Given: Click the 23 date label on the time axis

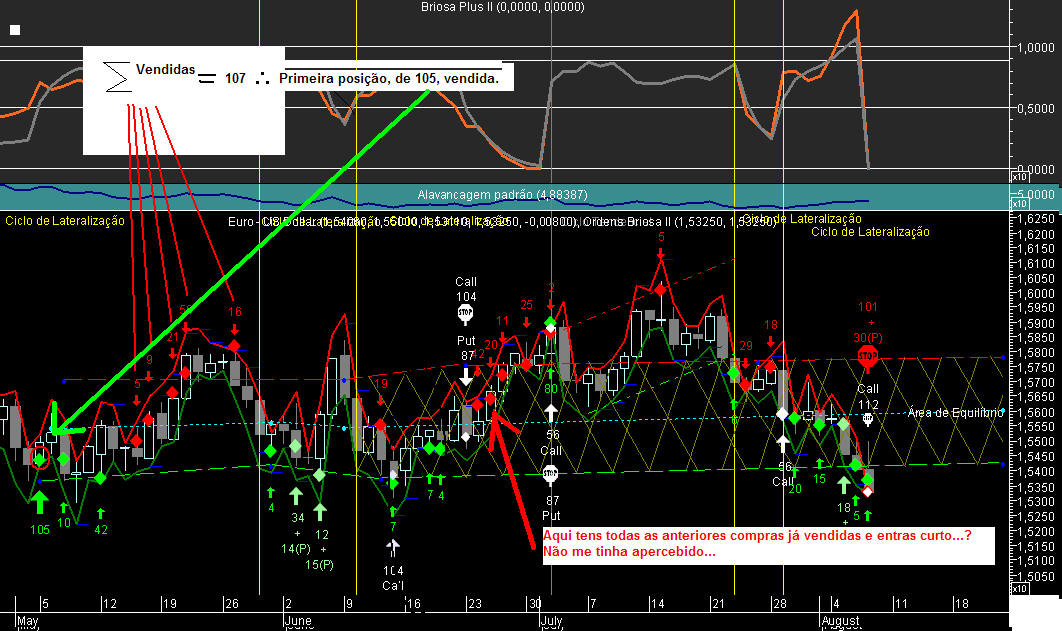Looking at the screenshot, I should [x=475, y=603].
